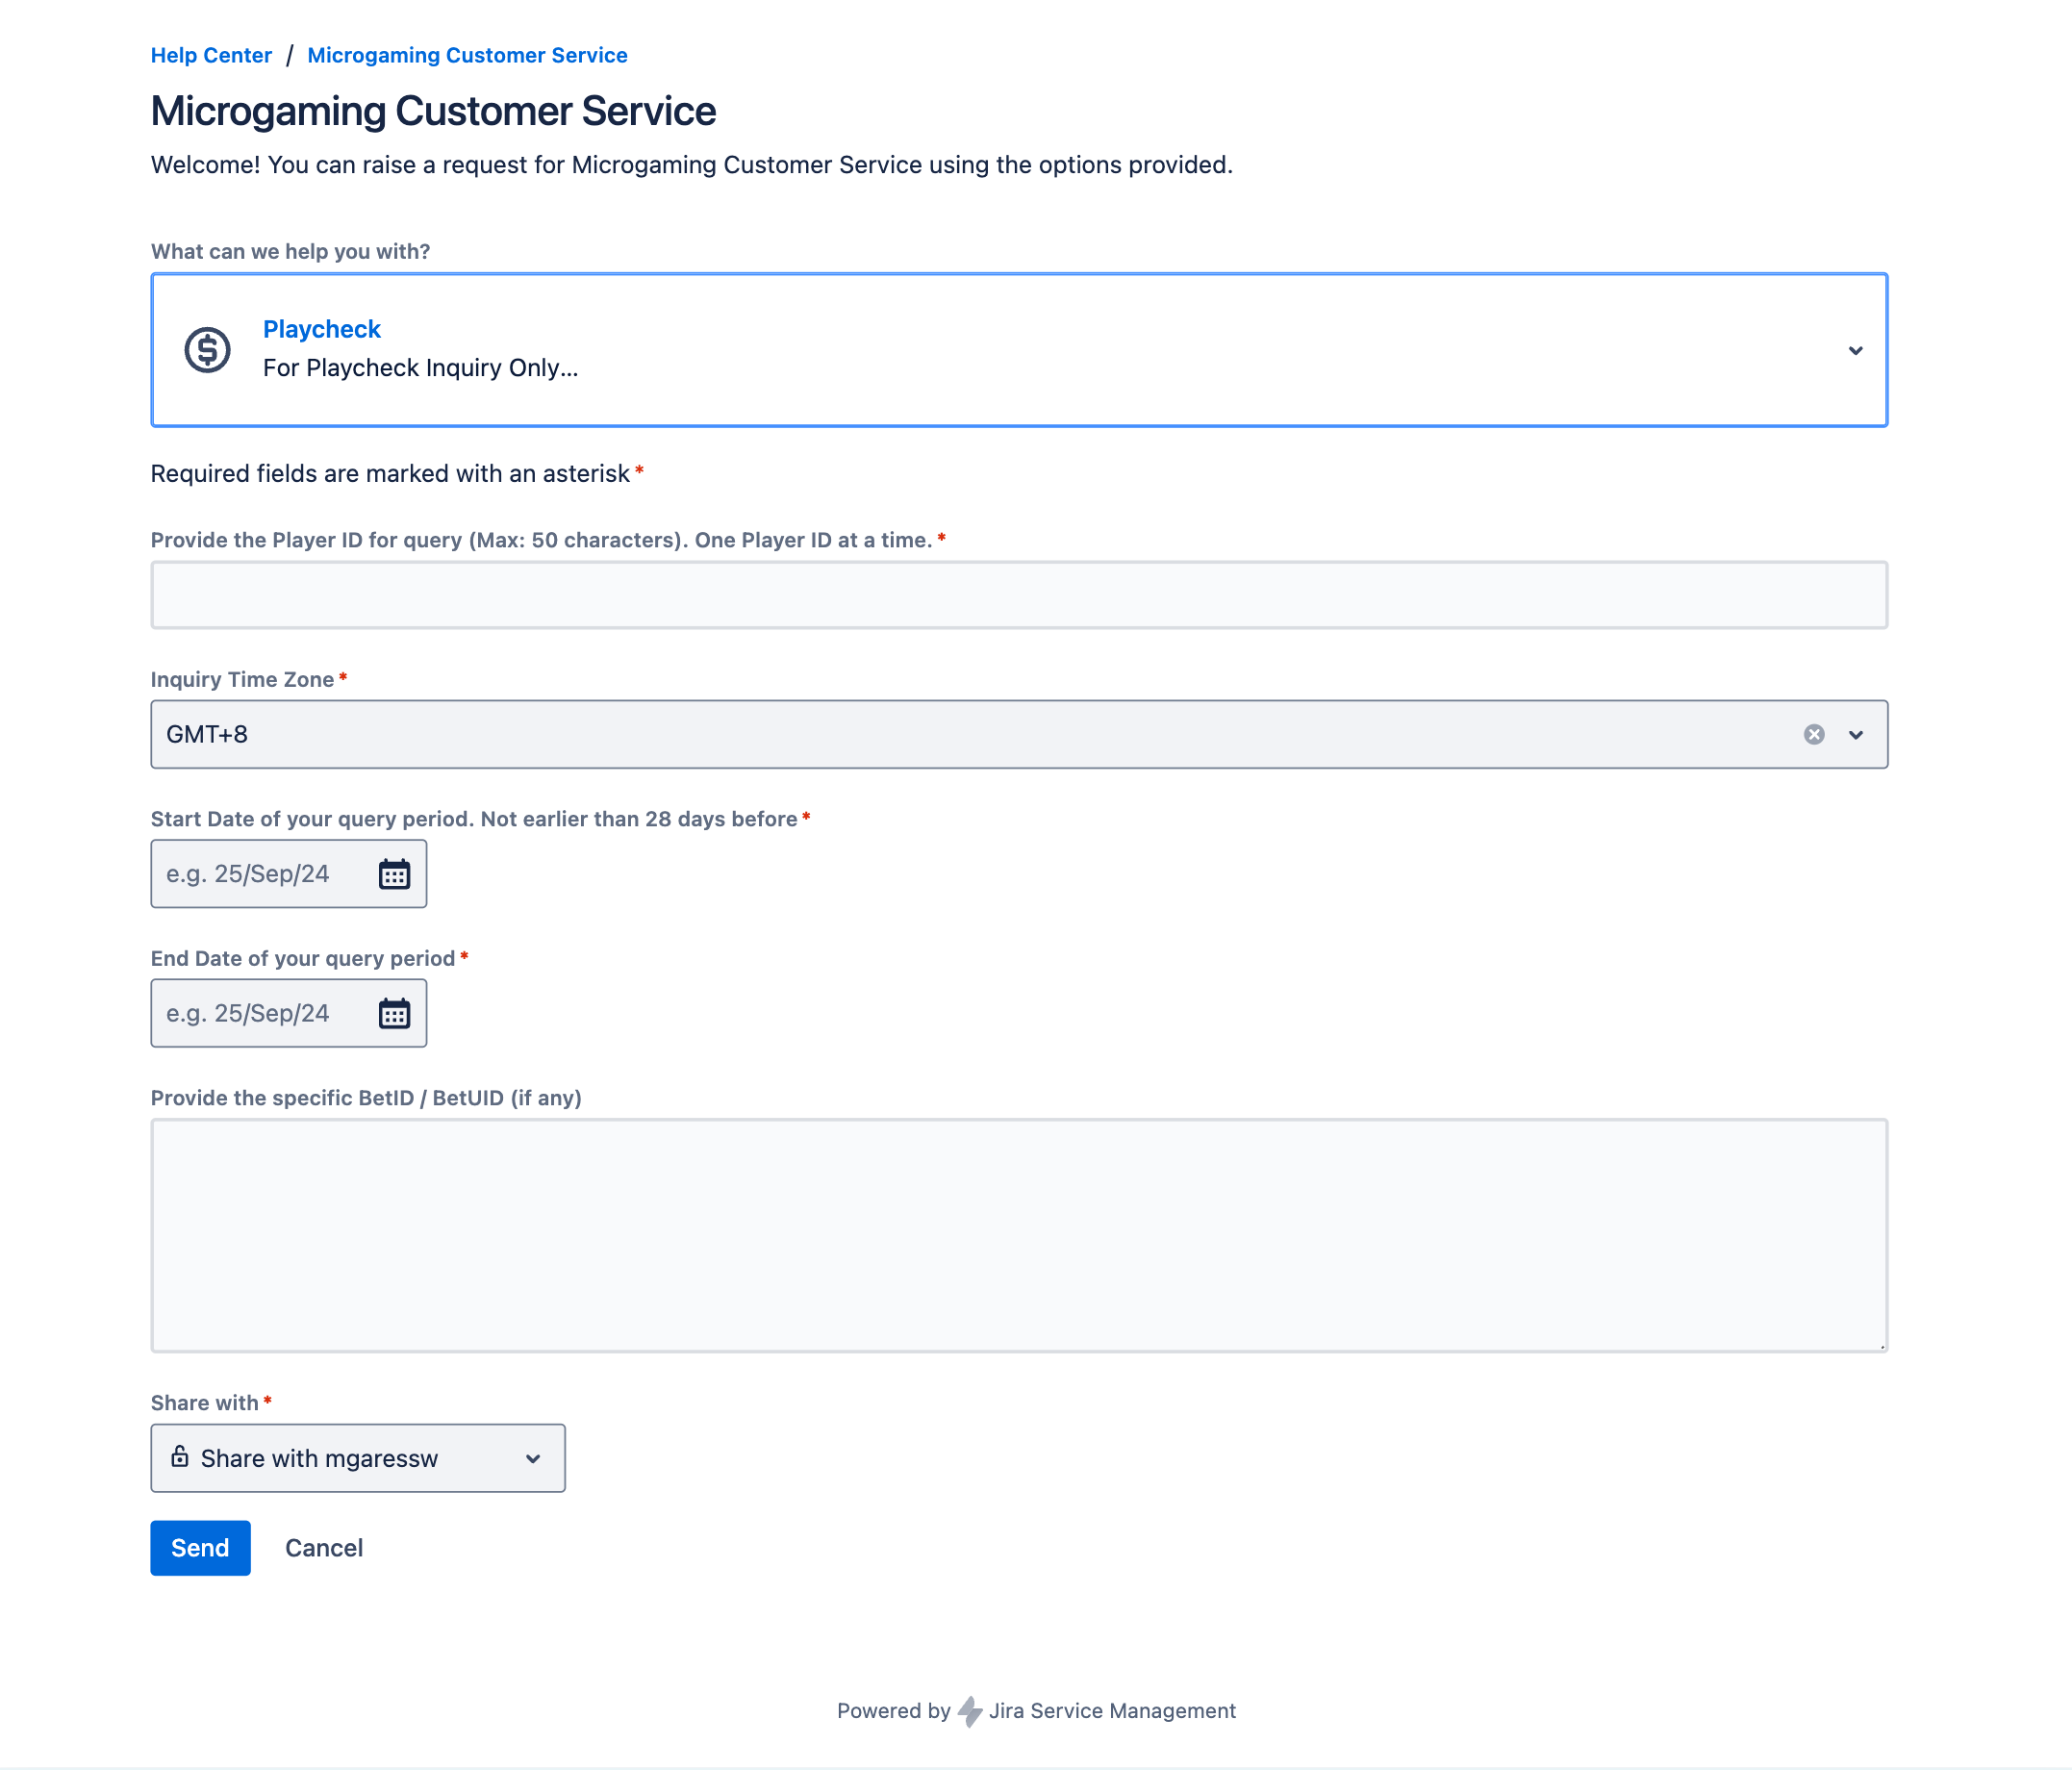
Task: Click into the Player ID field
Action: (x=1018, y=596)
